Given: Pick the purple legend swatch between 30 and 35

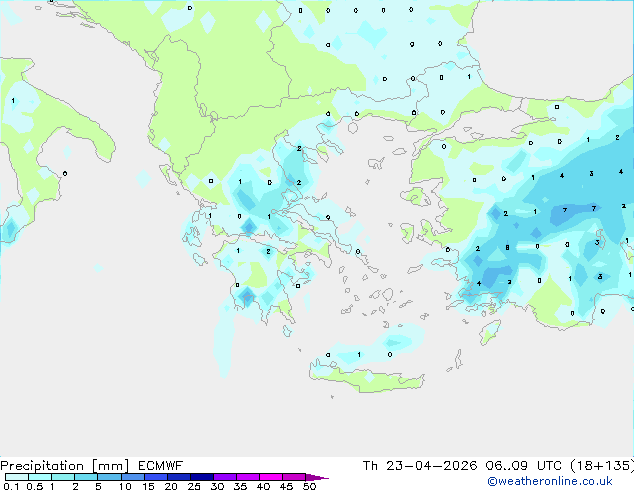Looking at the screenshot, I should [225, 477].
